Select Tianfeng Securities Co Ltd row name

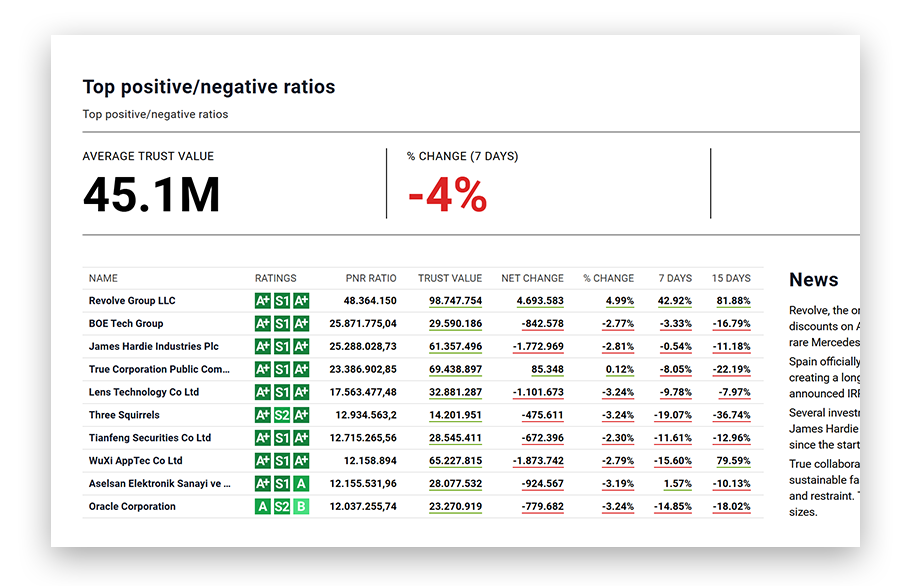click(150, 438)
